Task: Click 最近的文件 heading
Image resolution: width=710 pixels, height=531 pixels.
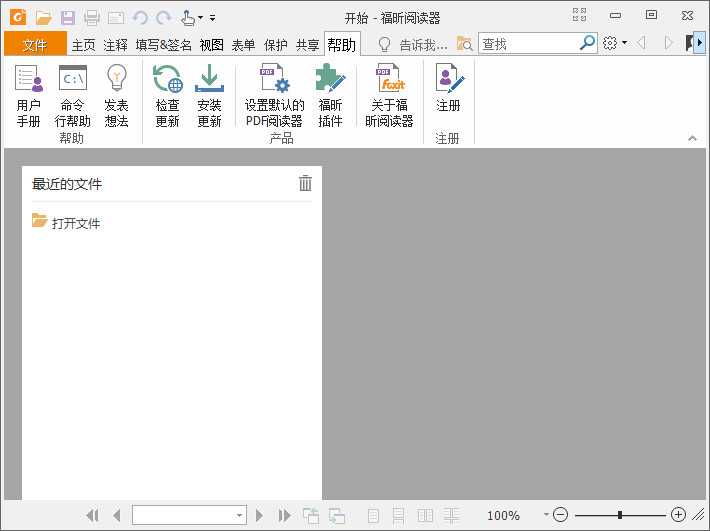Action: pos(67,184)
